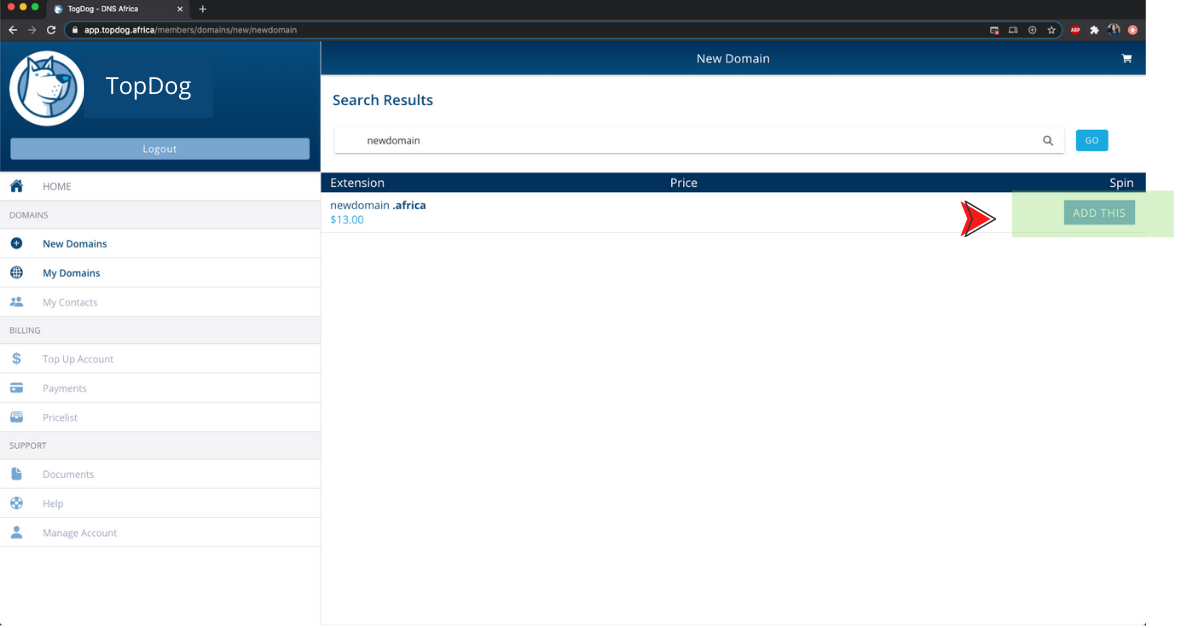The image size is (1200, 628).
Task: Open a new browser tab
Action: 203,9
